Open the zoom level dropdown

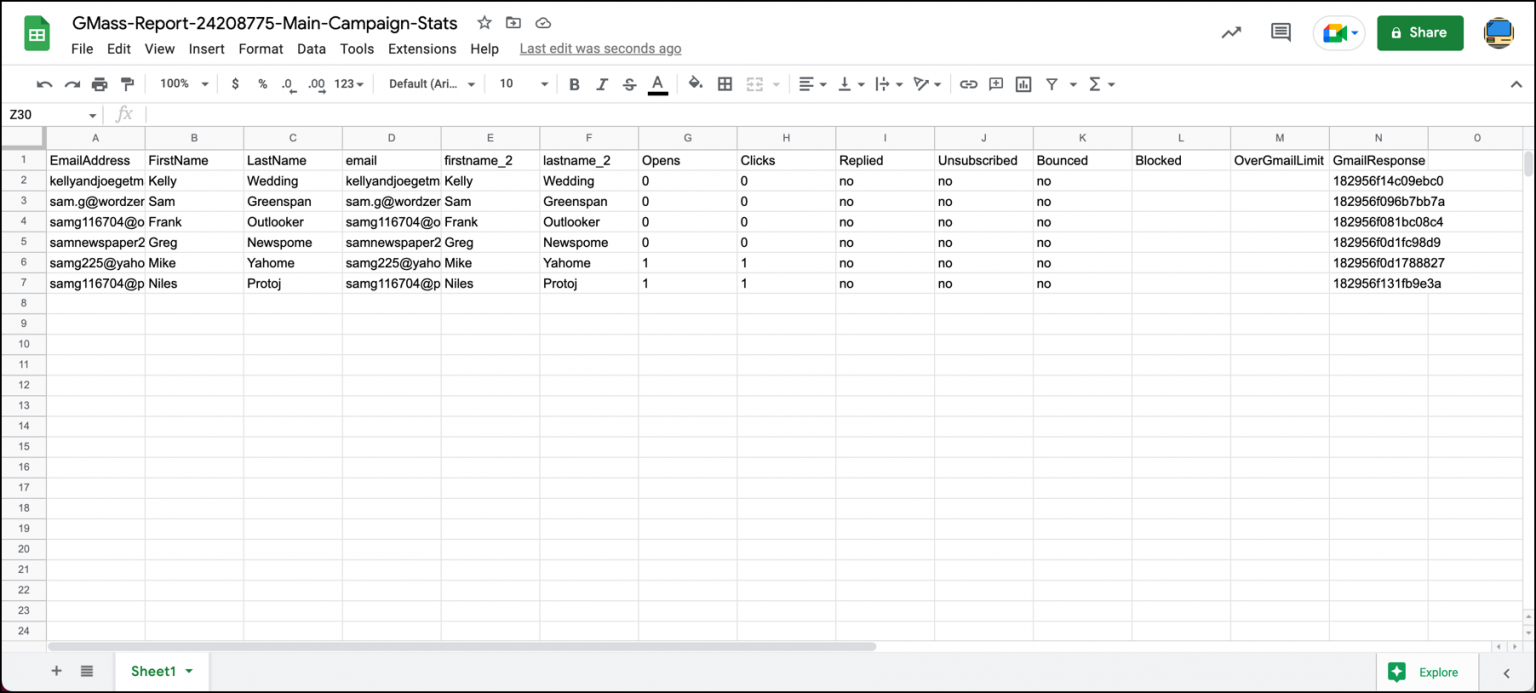(181, 84)
